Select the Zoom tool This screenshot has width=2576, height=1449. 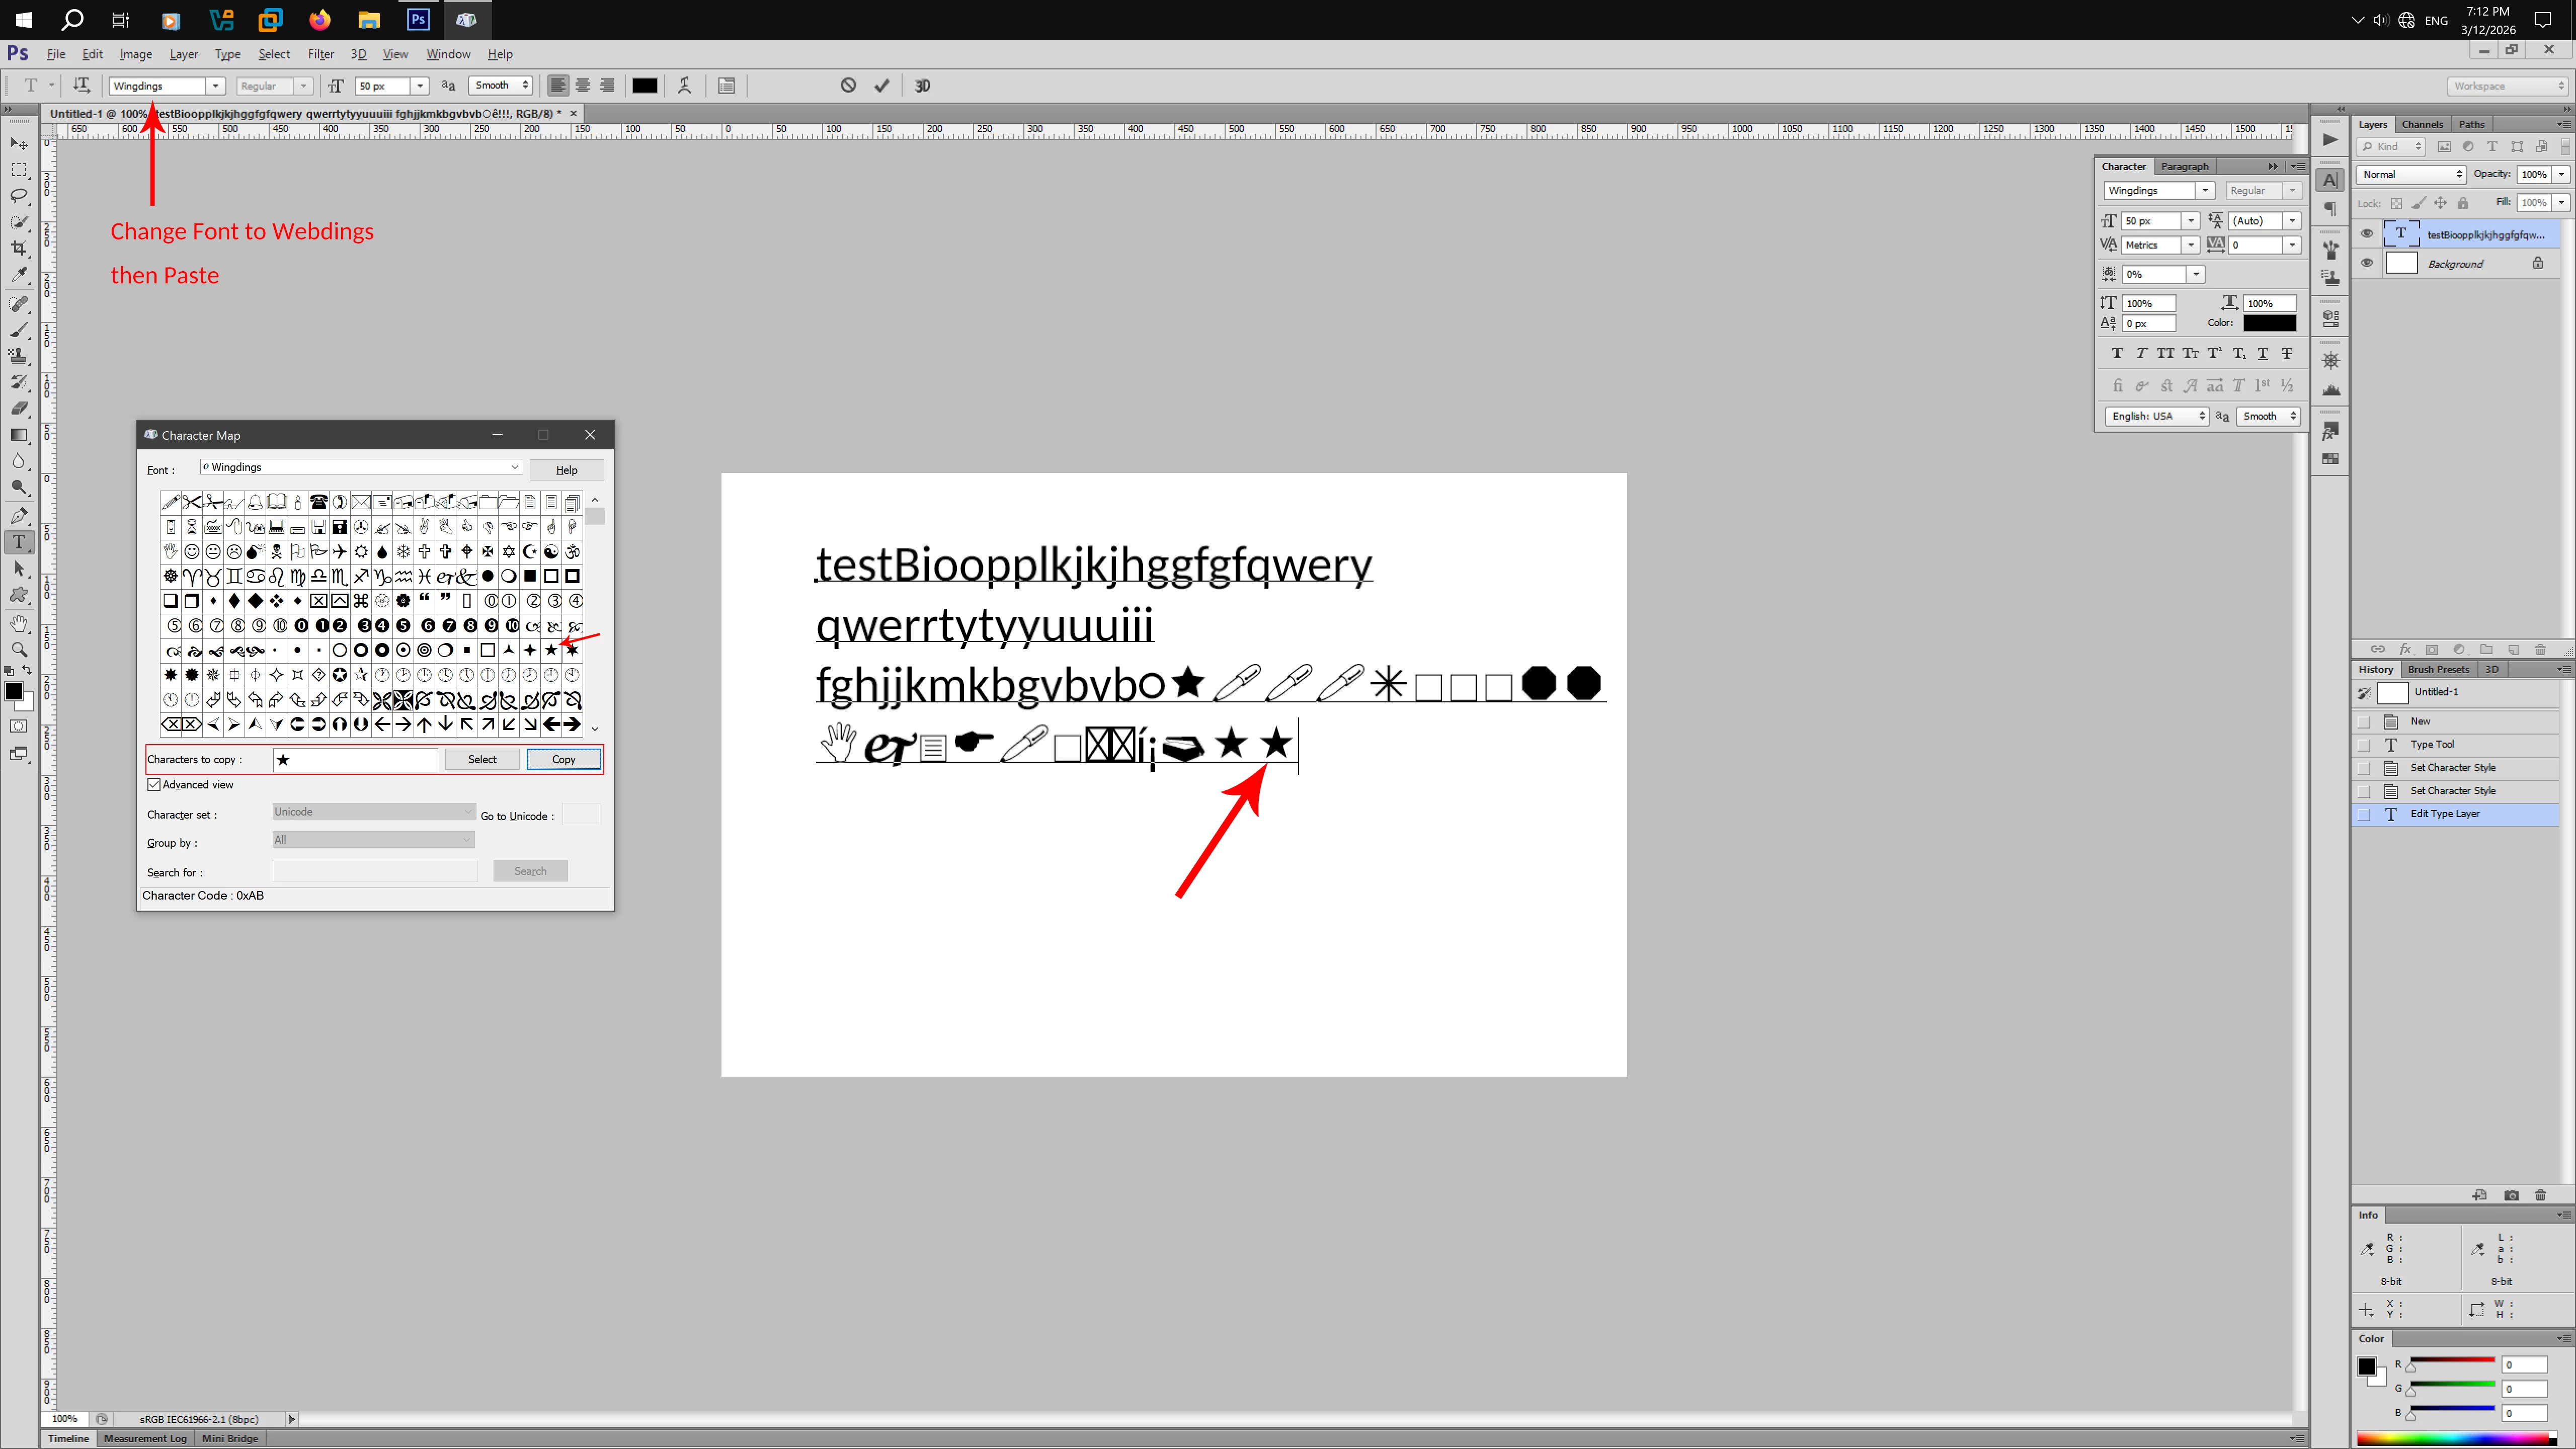click(19, 650)
